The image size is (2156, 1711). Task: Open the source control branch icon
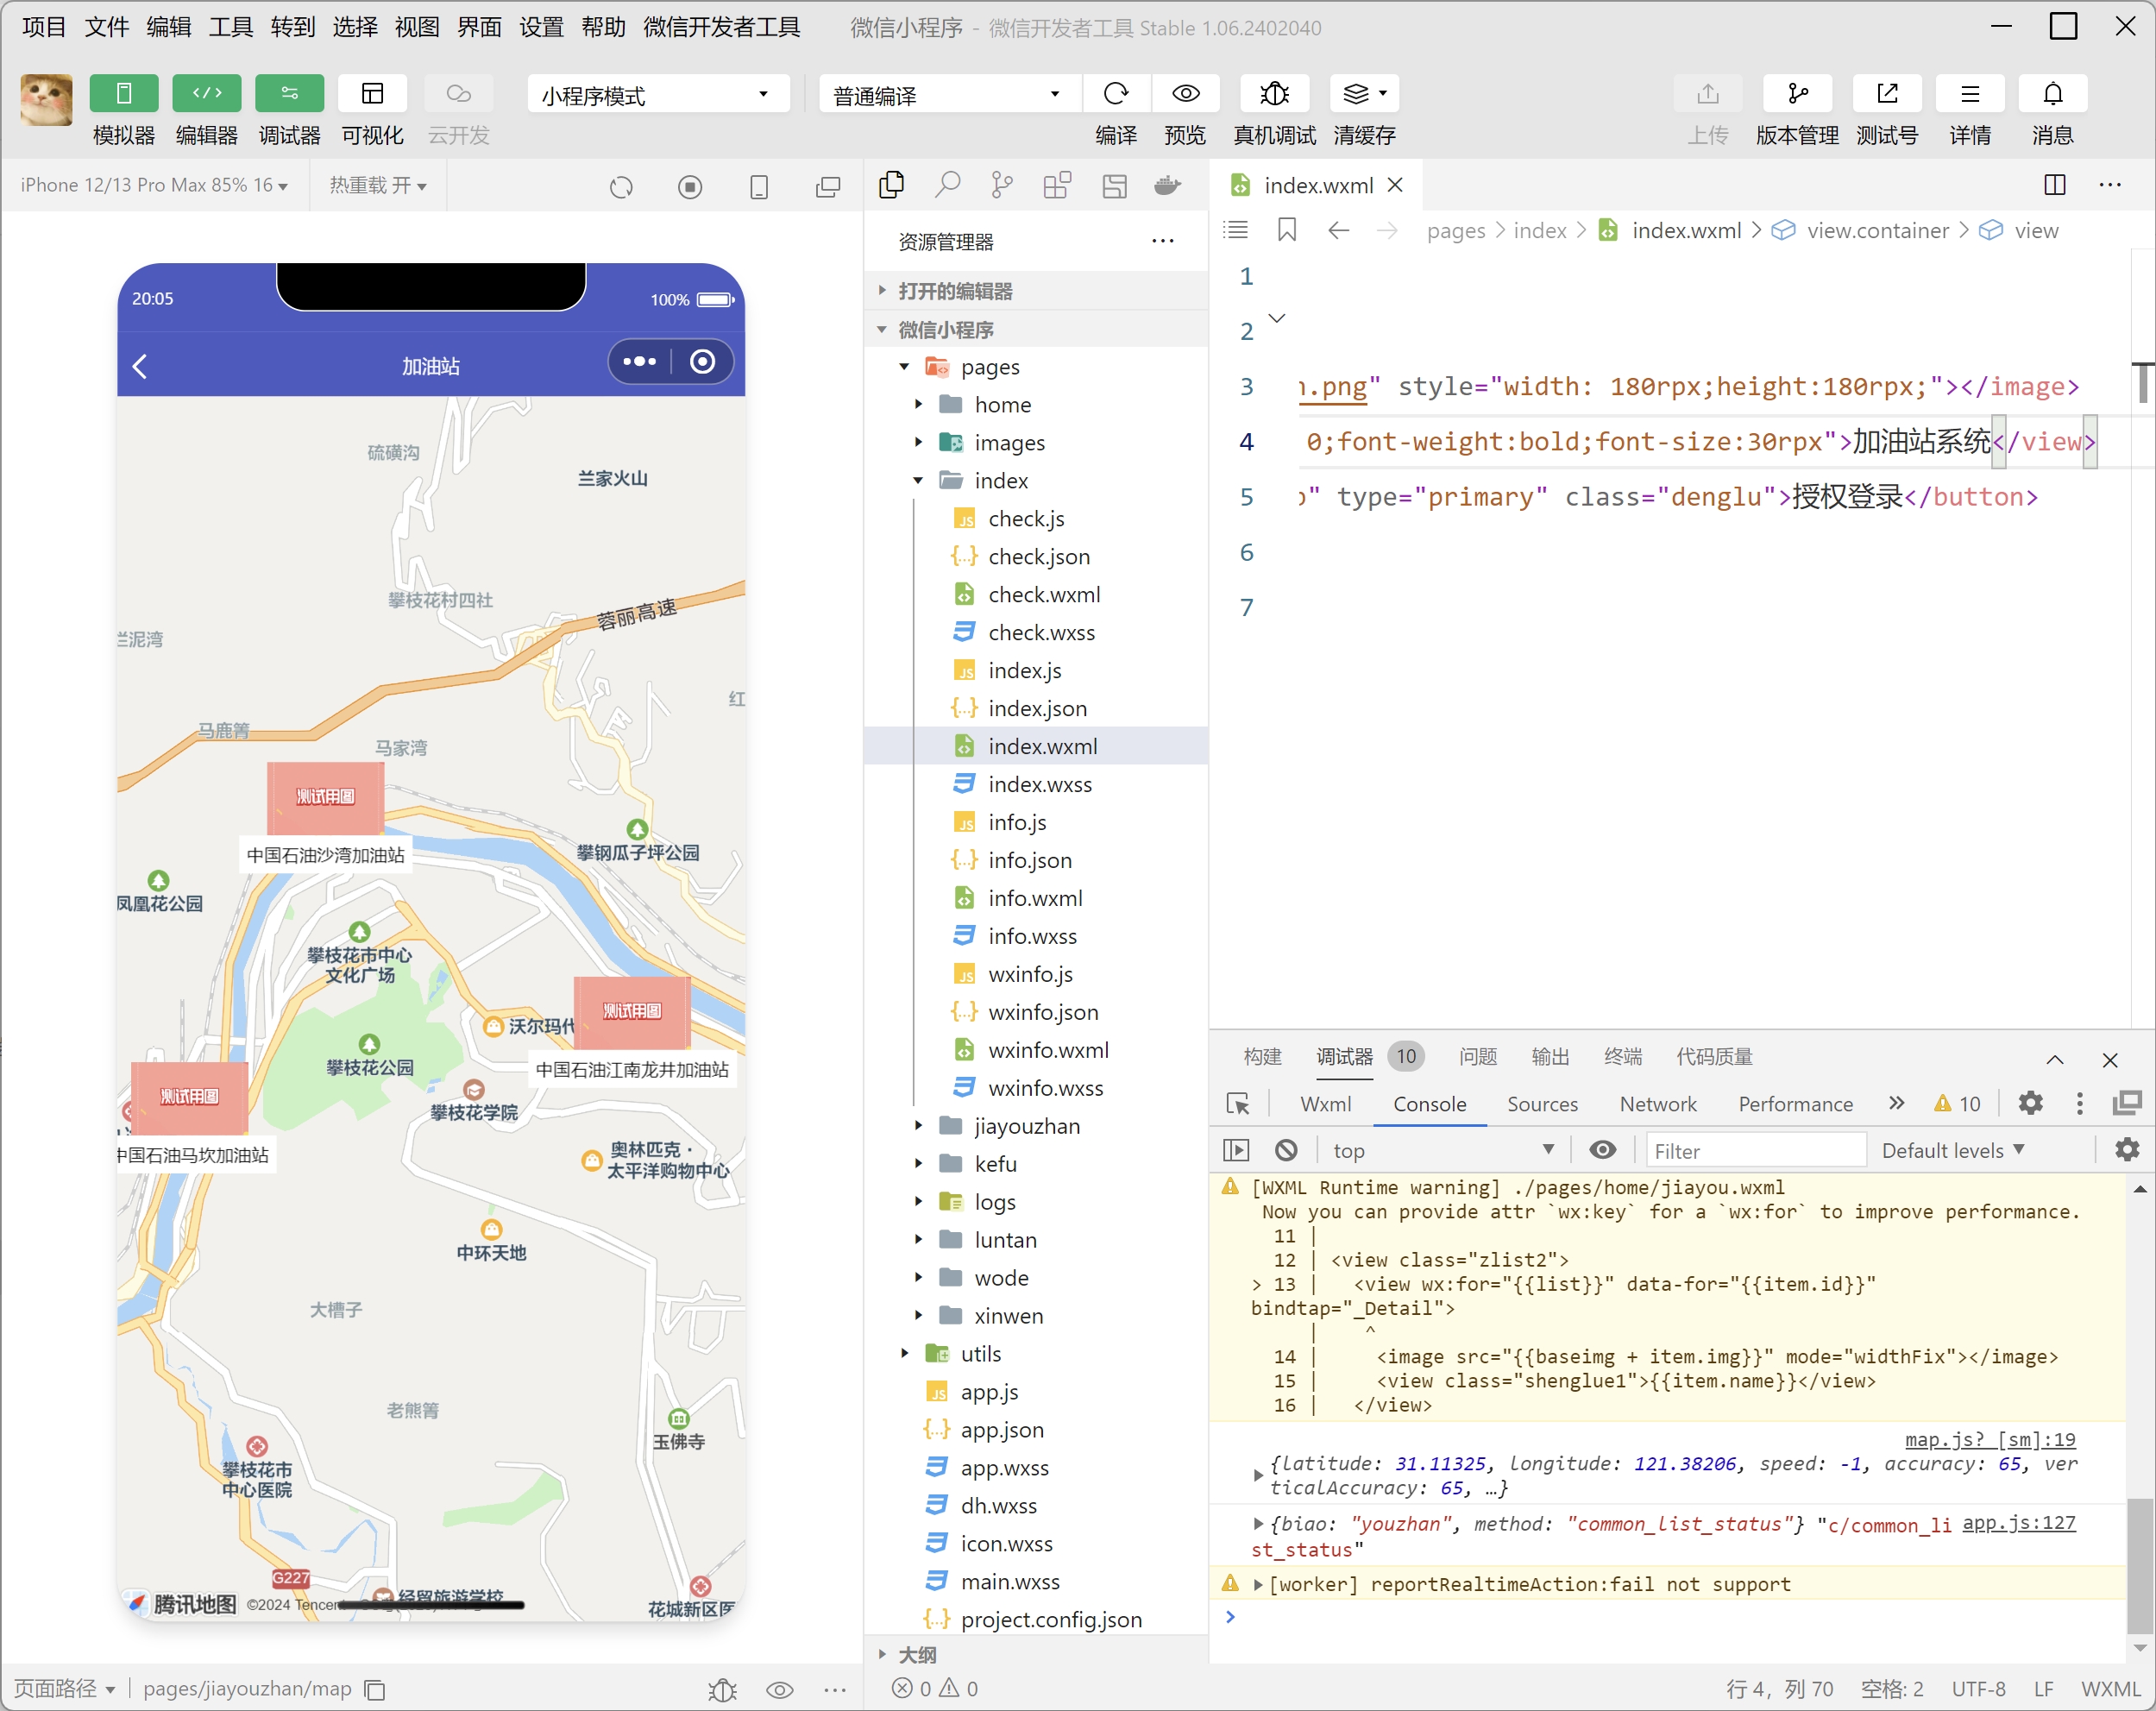[x=1002, y=185]
